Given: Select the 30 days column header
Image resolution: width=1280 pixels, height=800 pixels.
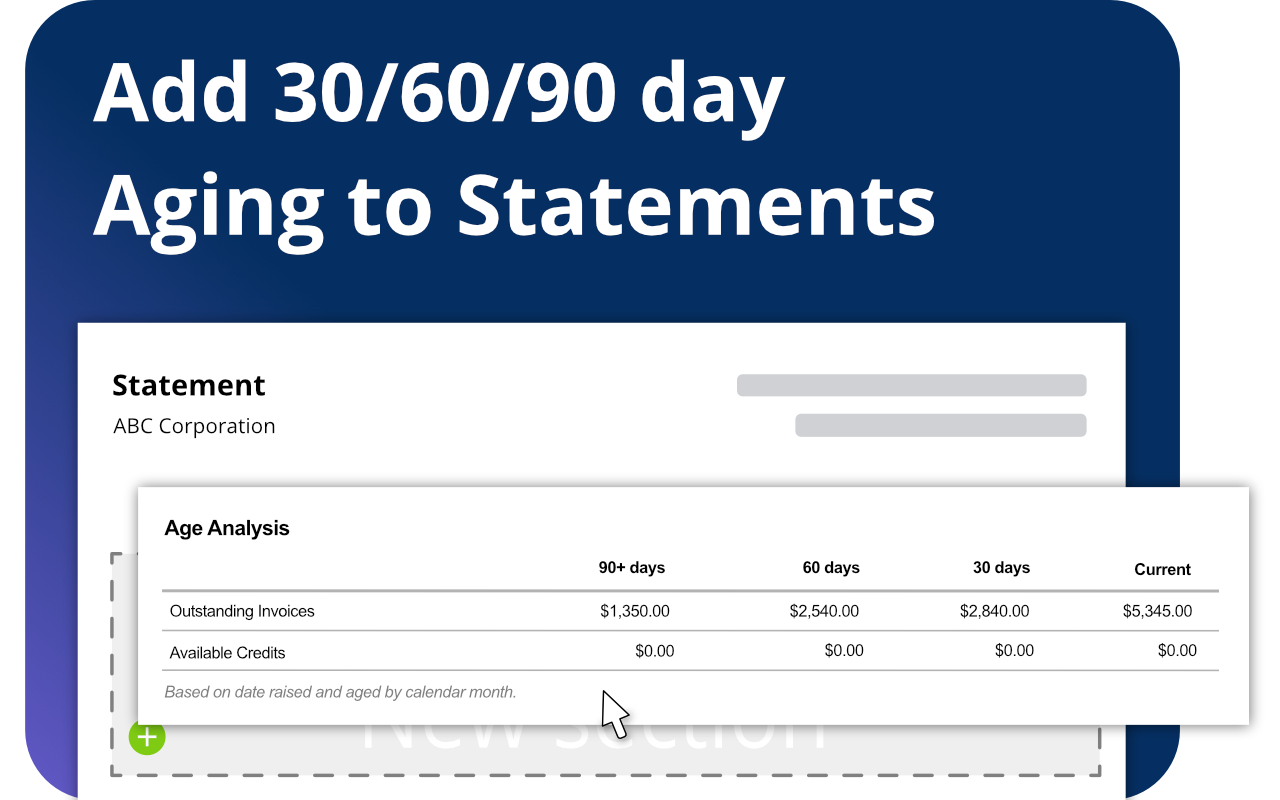Looking at the screenshot, I should [1001, 567].
